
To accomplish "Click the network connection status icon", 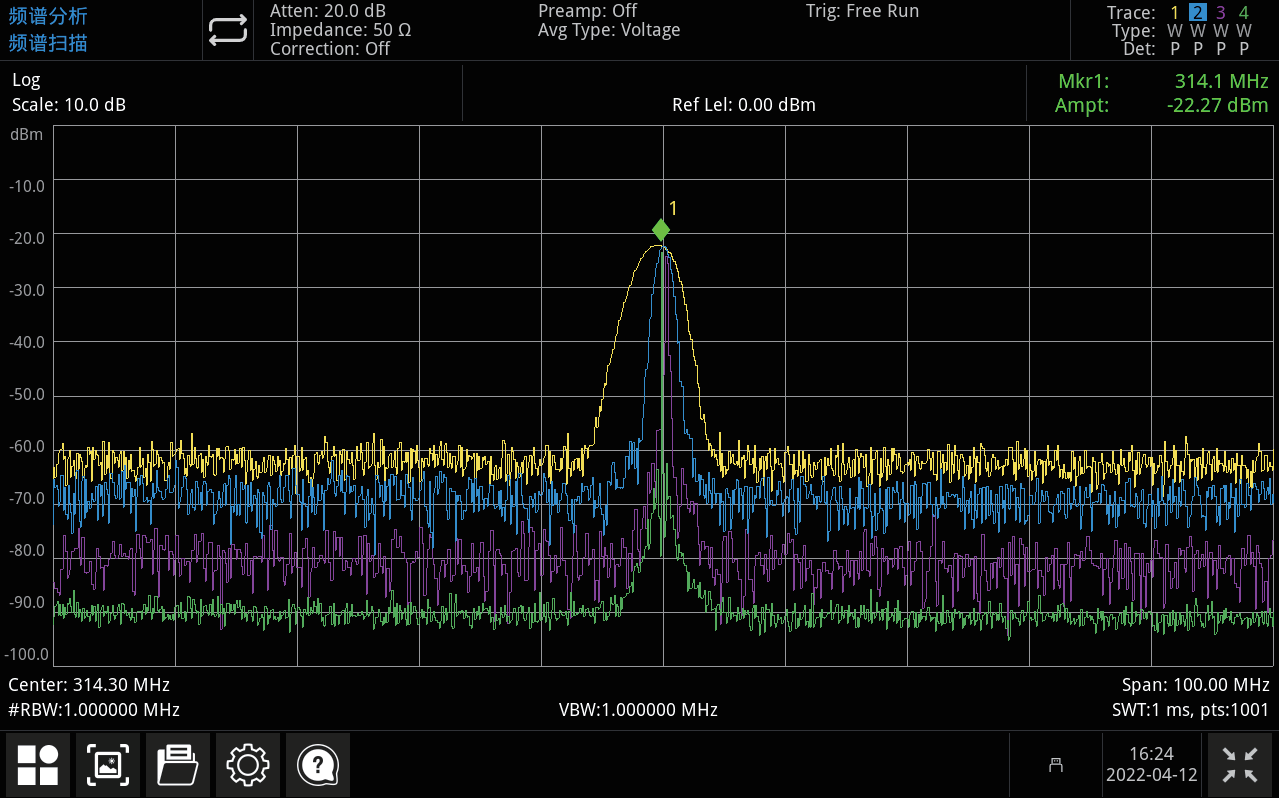I will pos(1055,765).
